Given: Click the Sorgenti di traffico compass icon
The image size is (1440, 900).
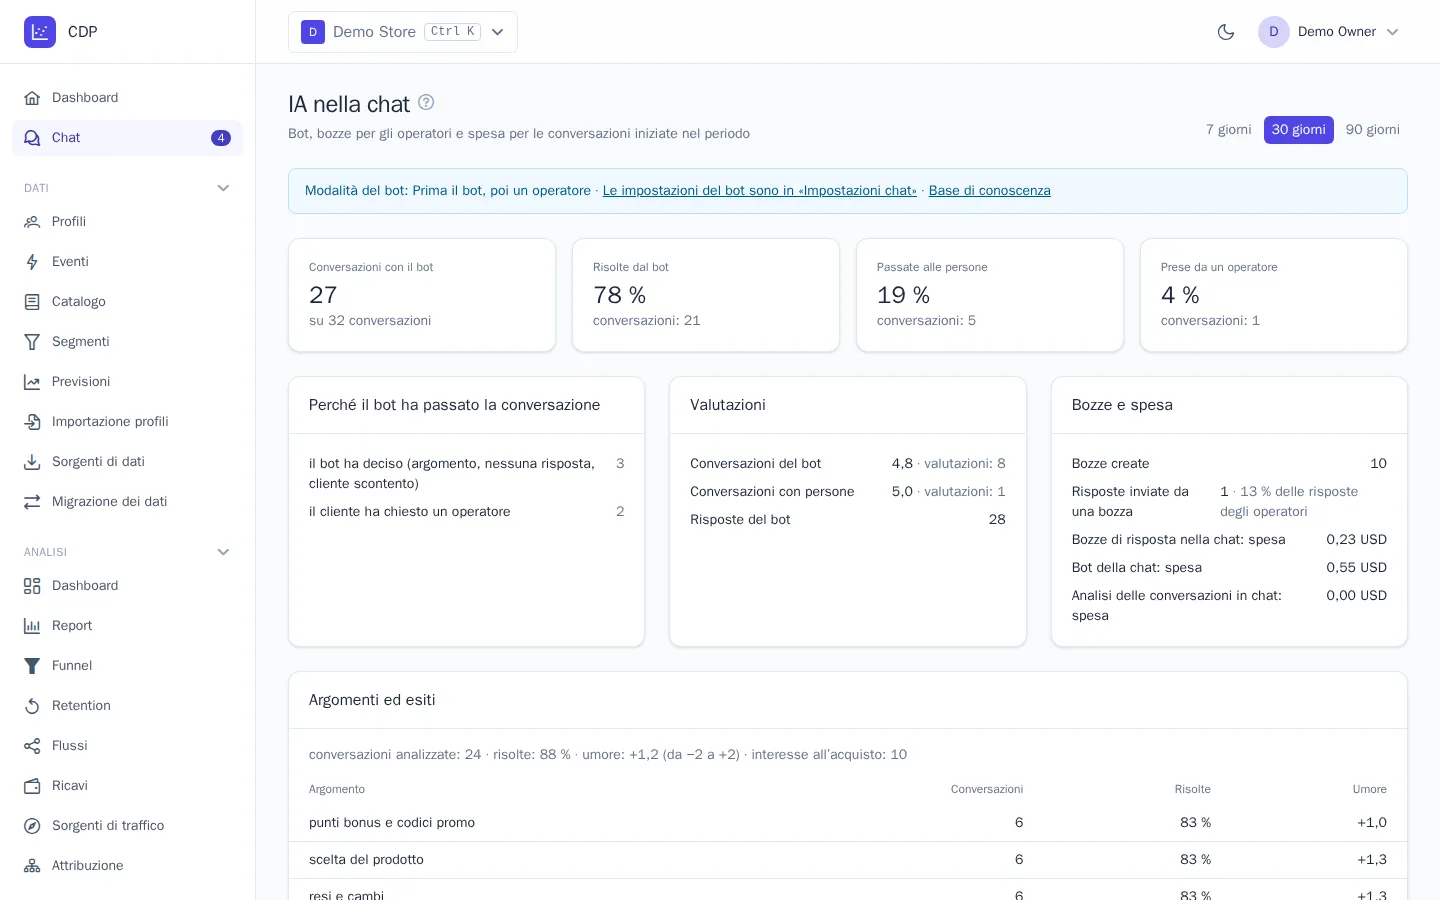Looking at the screenshot, I should [32, 826].
